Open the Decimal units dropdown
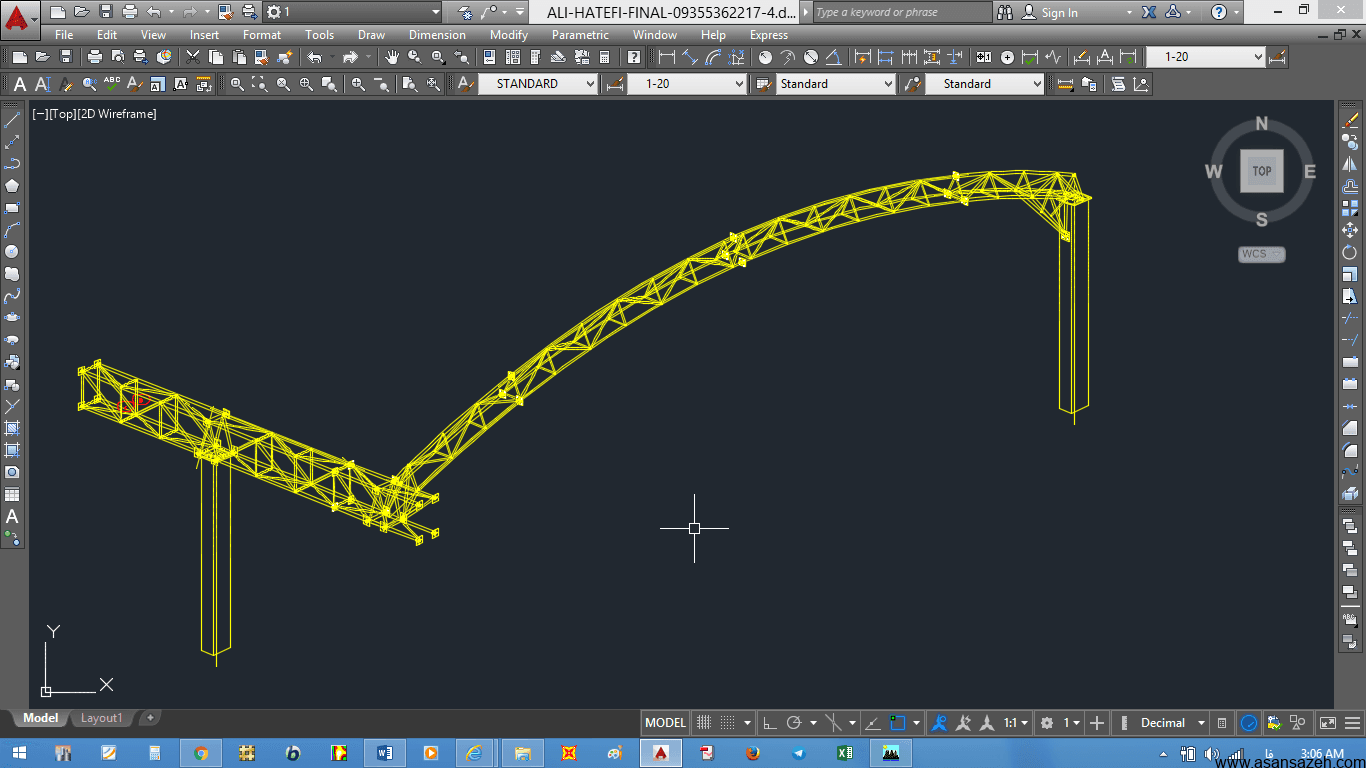This screenshot has height=768, width=1366. click(x=1173, y=723)
